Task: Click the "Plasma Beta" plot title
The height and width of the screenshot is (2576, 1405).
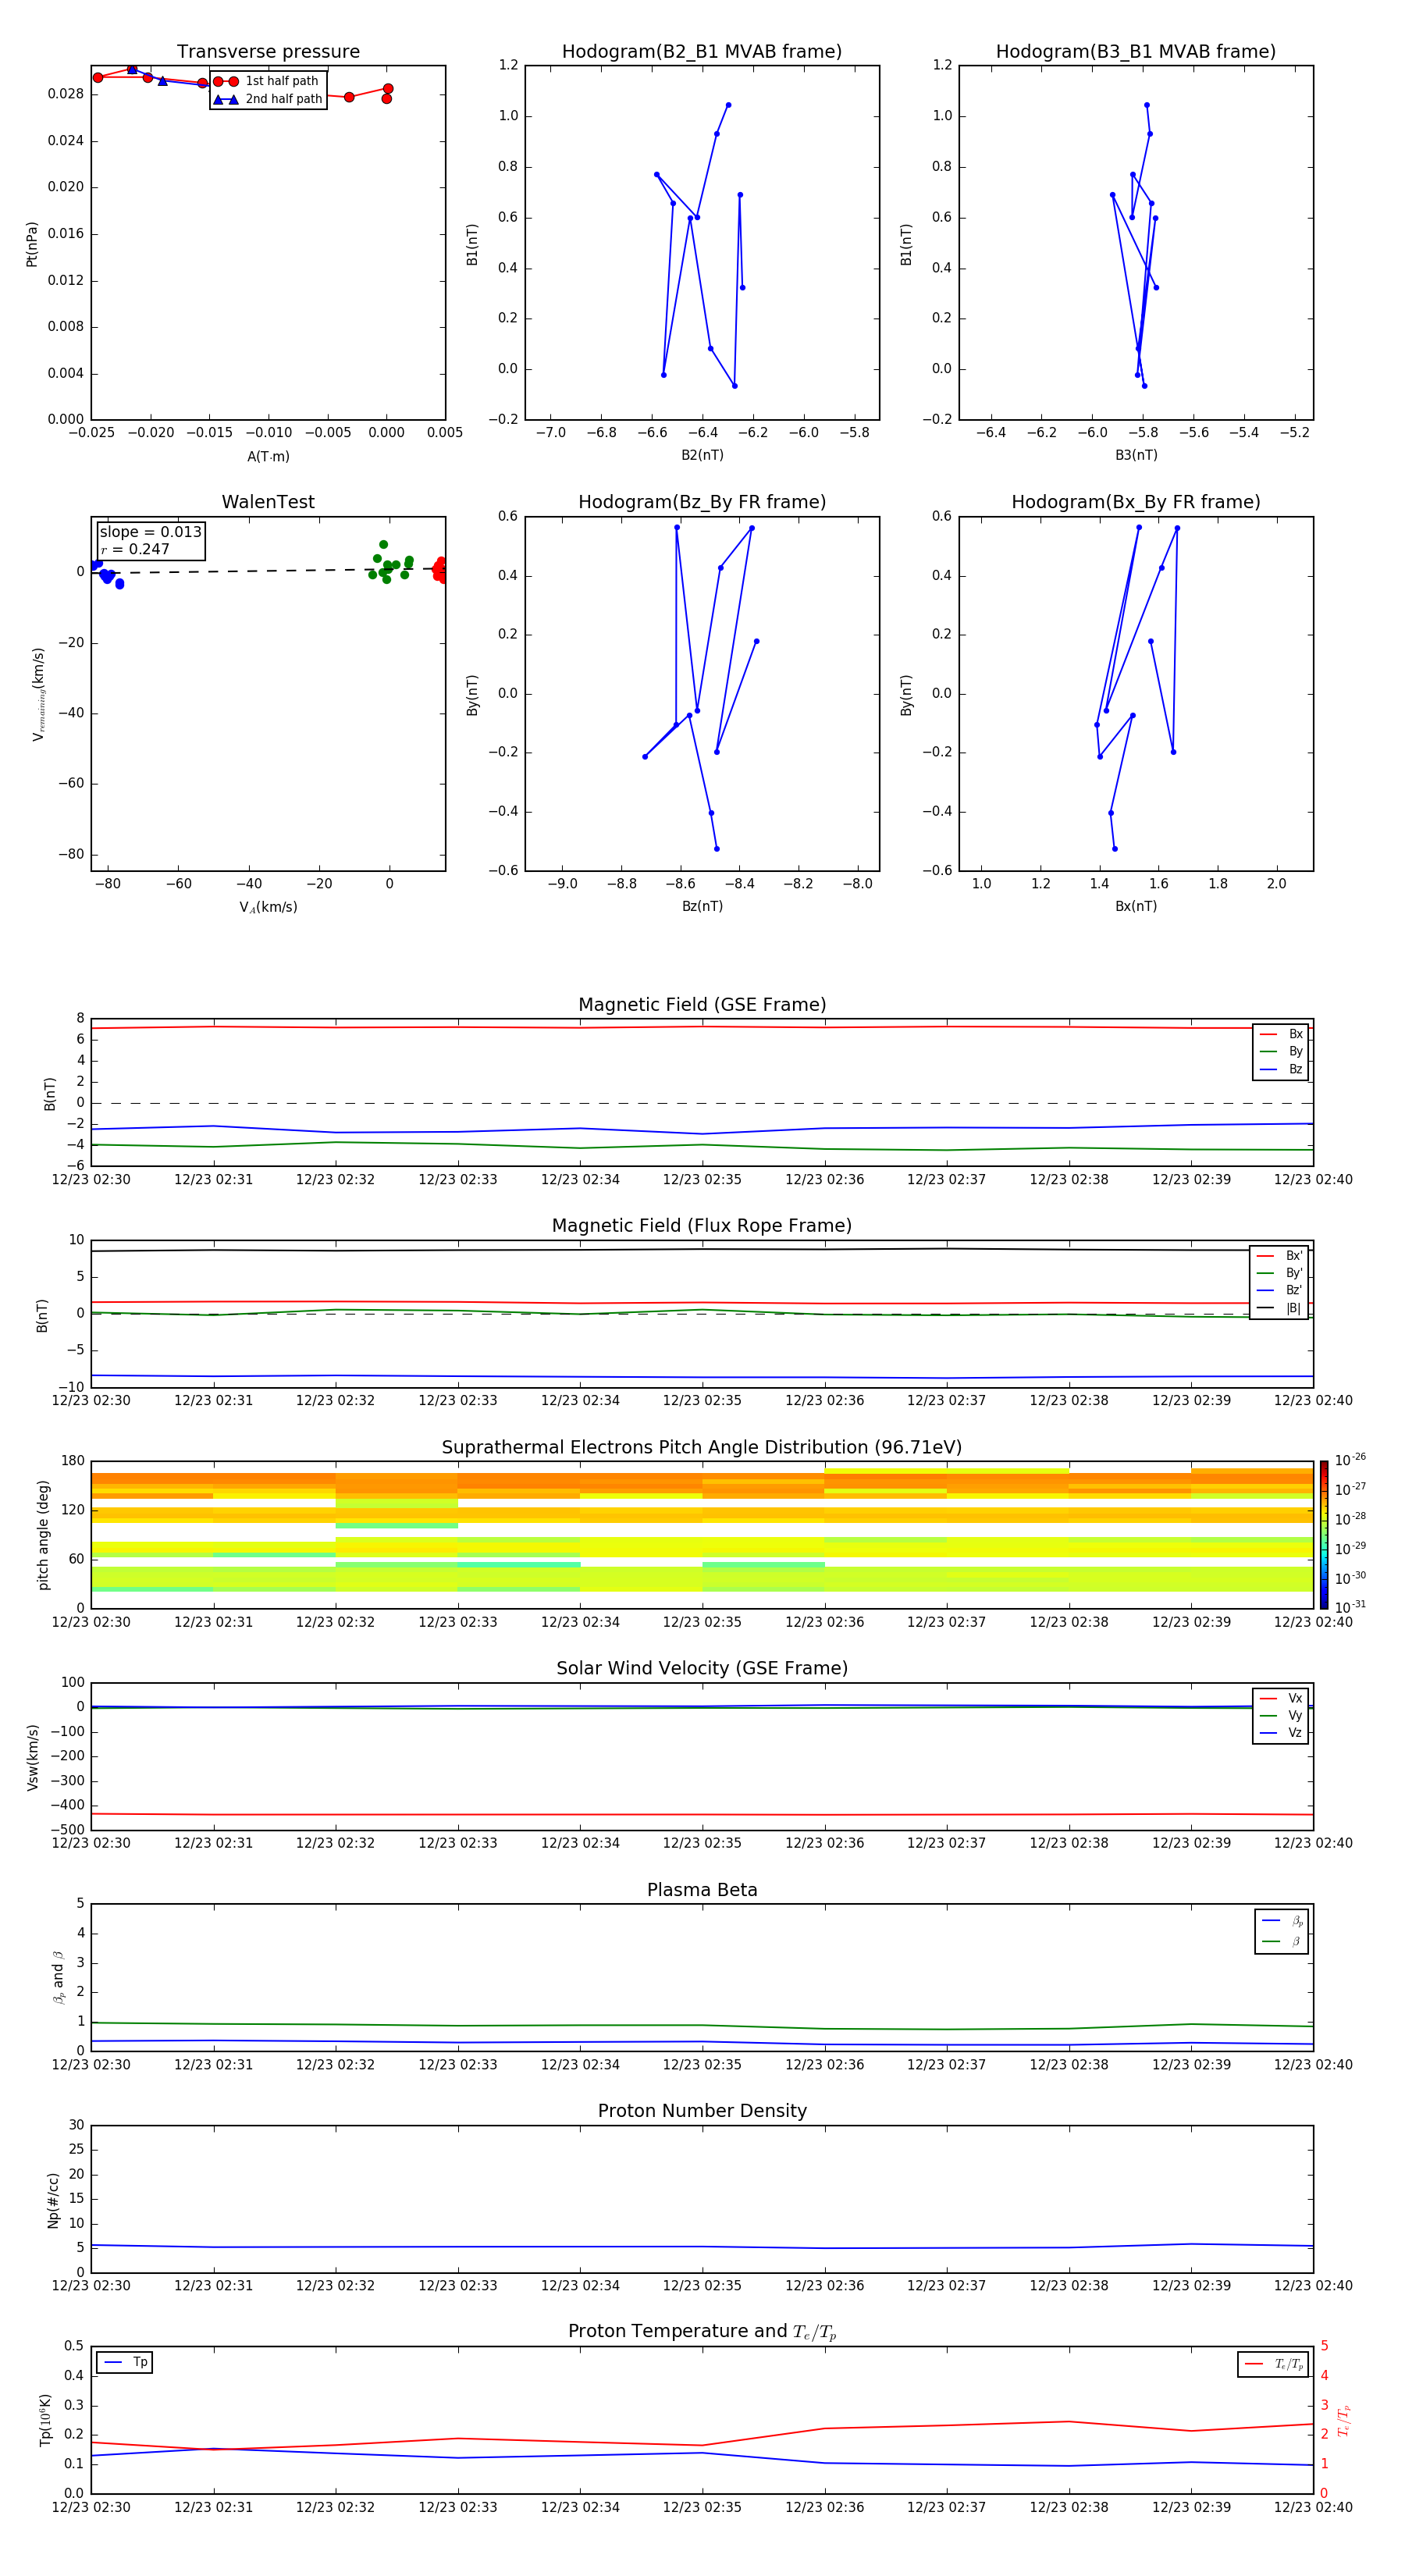Action: (702, 1890)
